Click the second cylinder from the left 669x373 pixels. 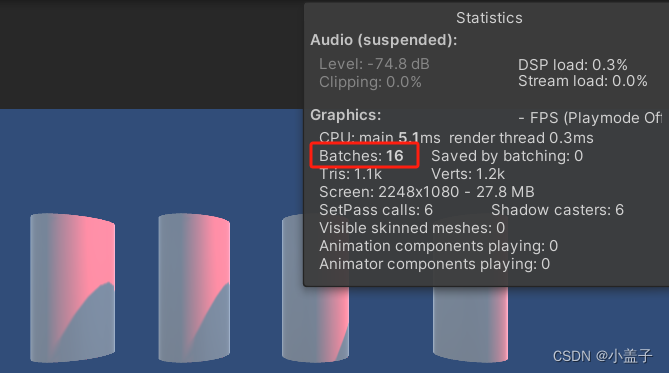click(194, 288)
